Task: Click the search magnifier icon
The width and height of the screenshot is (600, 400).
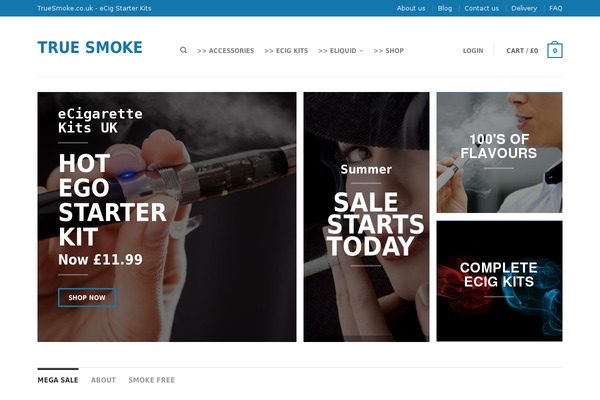Action: [183, 50]
